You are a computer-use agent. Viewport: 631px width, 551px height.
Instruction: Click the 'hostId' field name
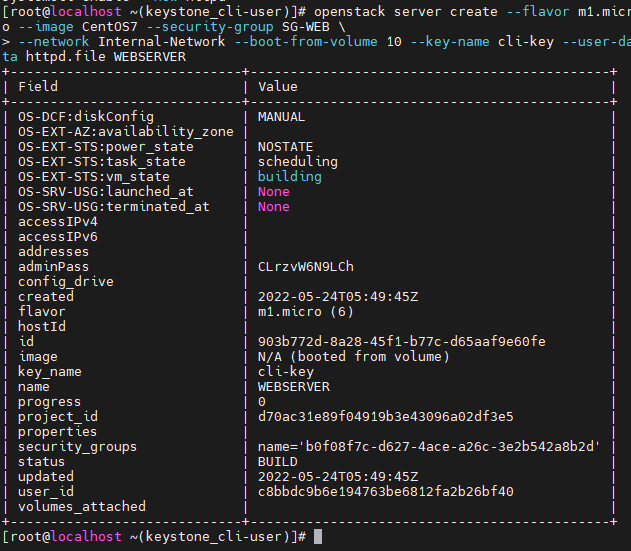(x=42, y=326)
